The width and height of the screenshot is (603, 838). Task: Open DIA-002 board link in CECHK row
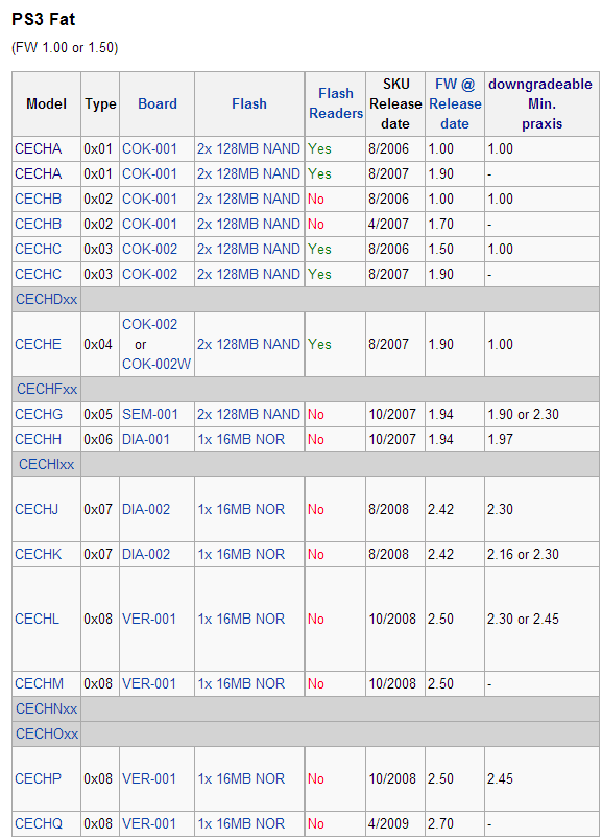(x=146, y=554)
